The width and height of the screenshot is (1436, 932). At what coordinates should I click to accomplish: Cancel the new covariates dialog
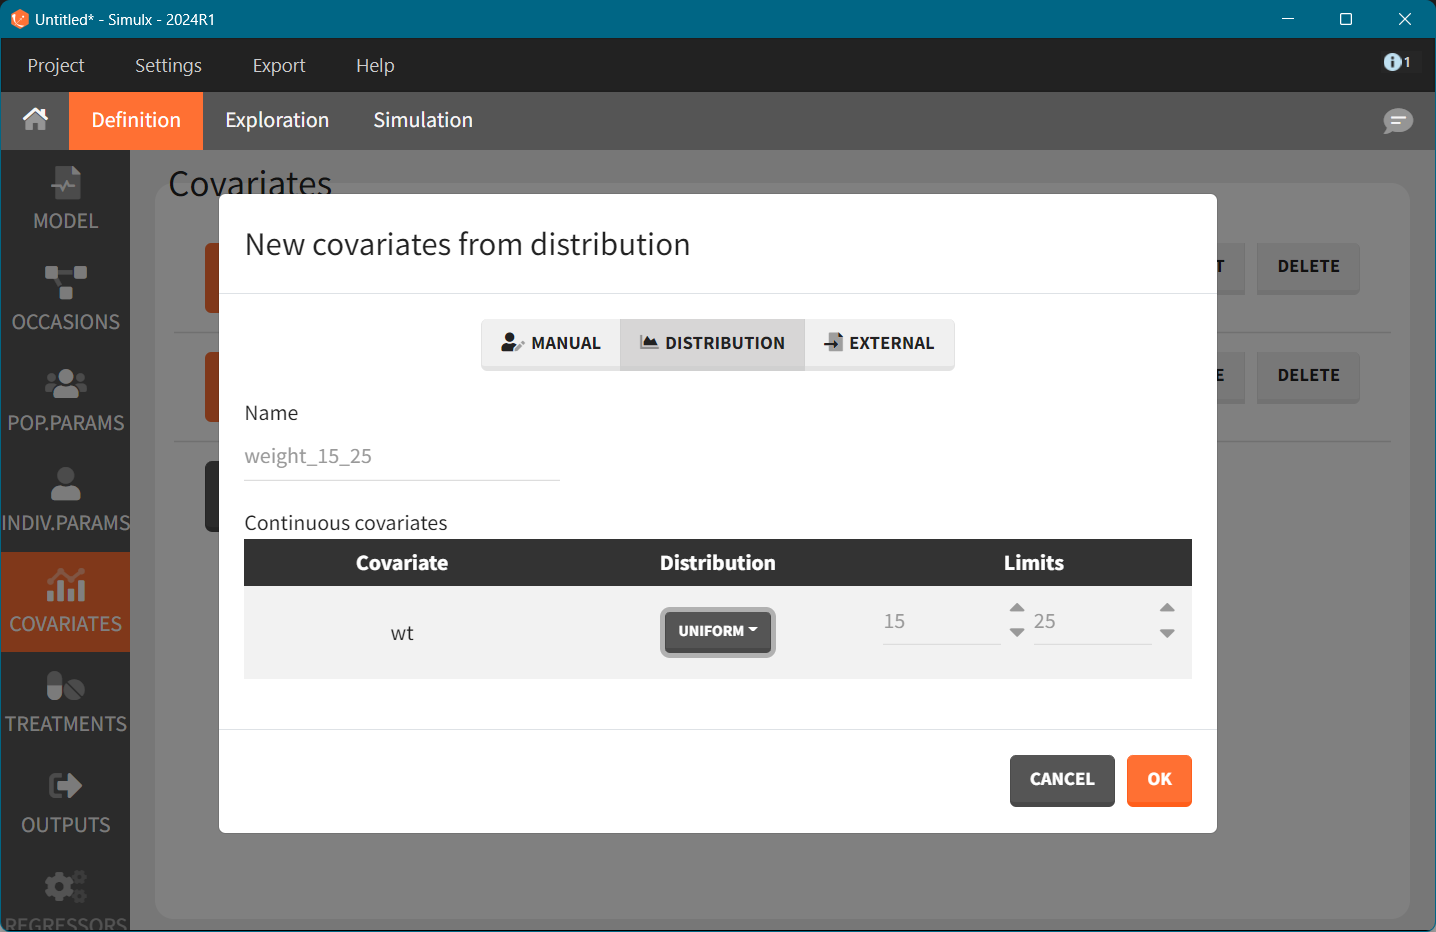coord(1061,779)
